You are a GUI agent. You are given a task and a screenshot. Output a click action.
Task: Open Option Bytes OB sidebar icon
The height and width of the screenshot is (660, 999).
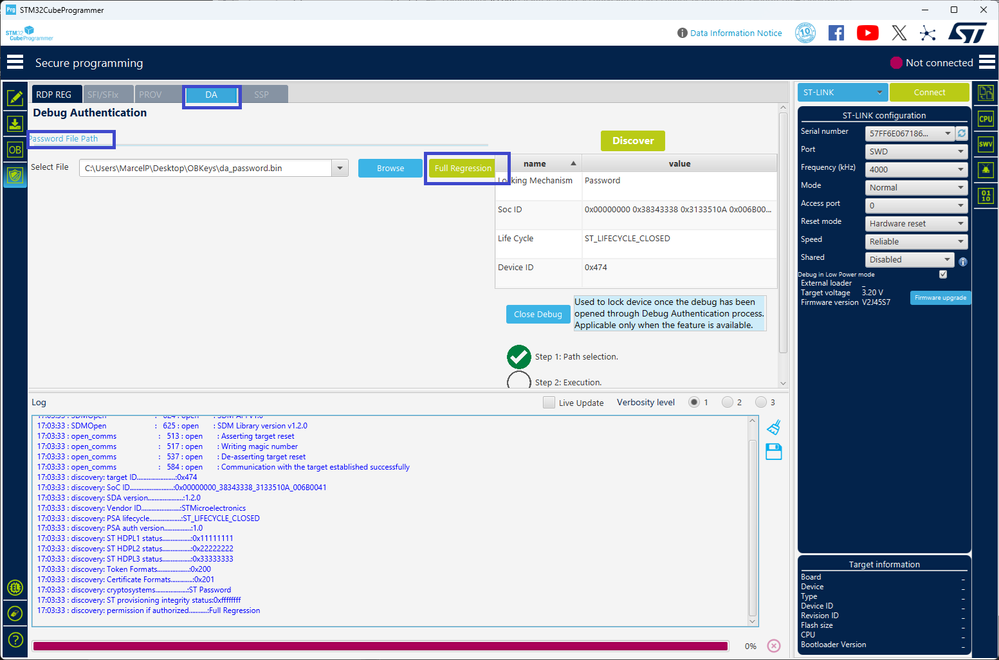pos(15,150)
